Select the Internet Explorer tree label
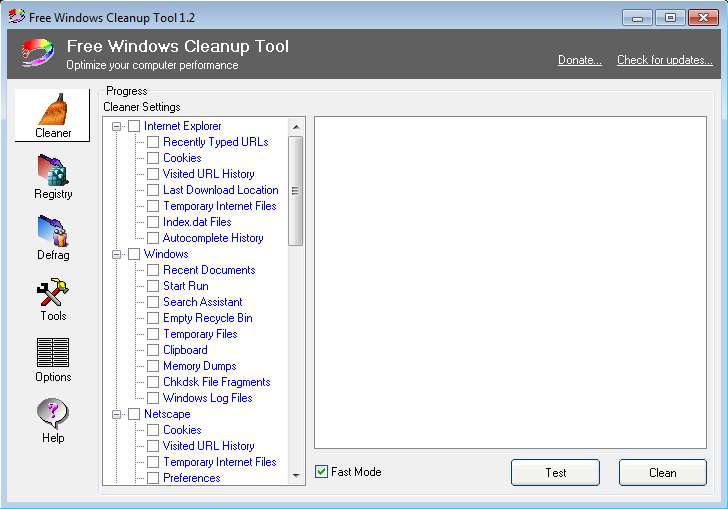 [182, 126]
